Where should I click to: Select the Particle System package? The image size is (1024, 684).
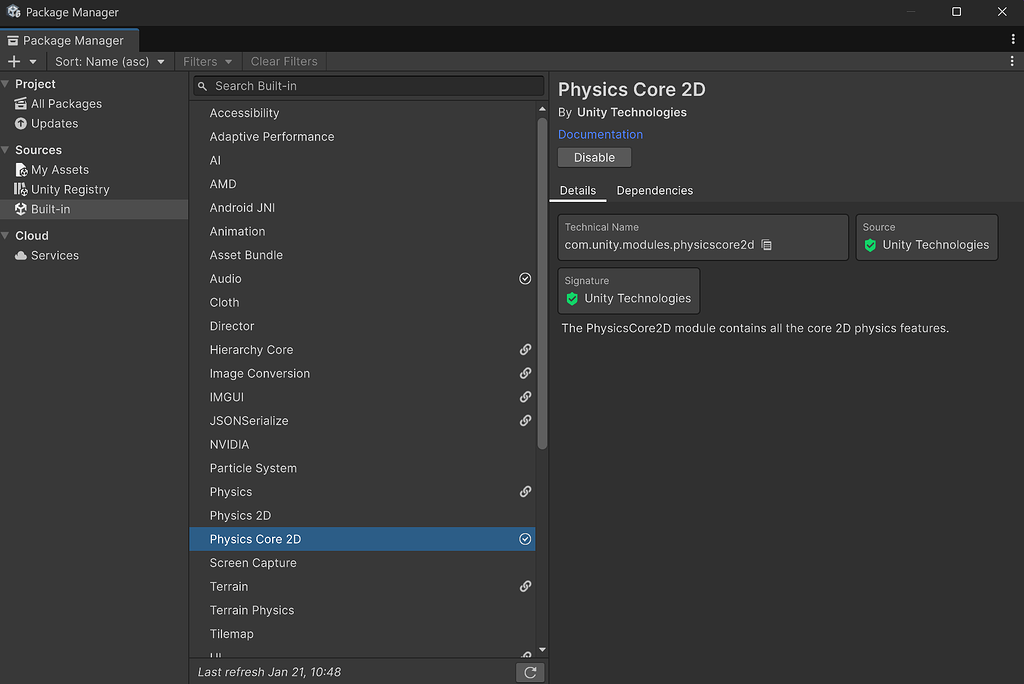(362, 468)
